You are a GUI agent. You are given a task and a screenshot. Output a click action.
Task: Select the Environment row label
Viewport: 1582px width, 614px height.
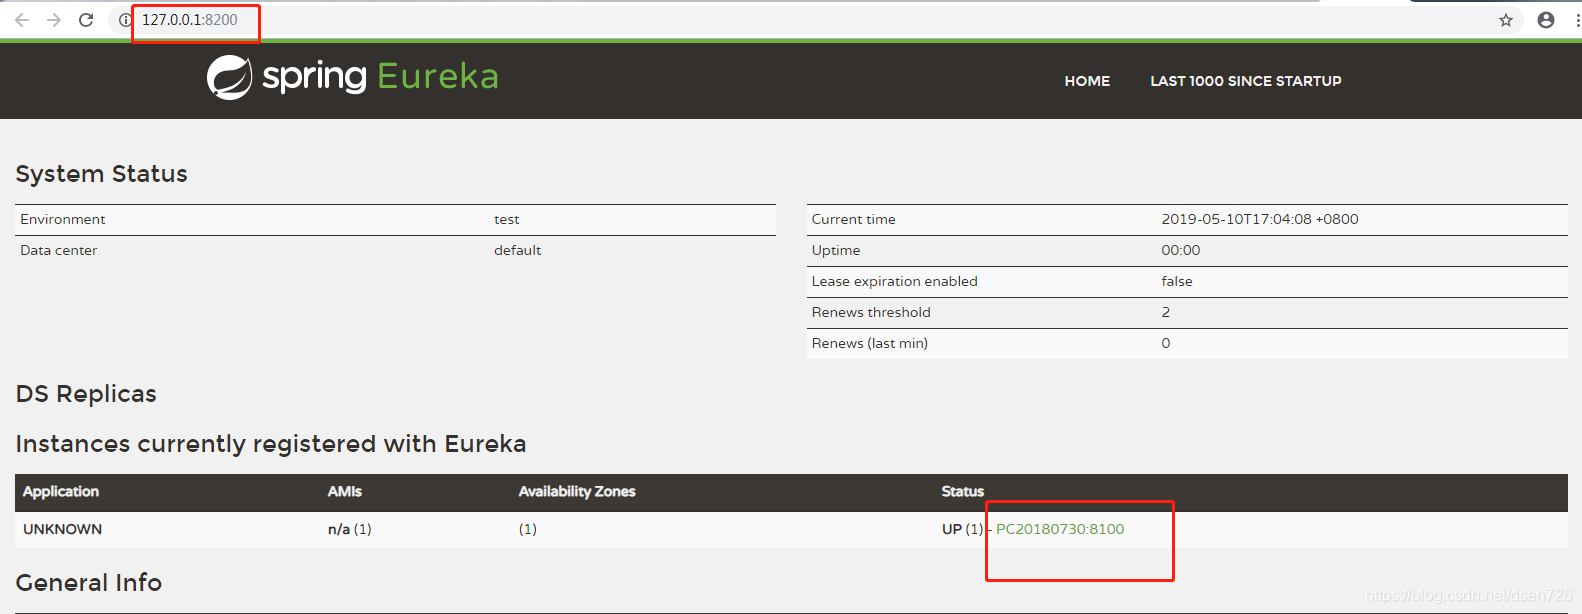tap(63, 219)
